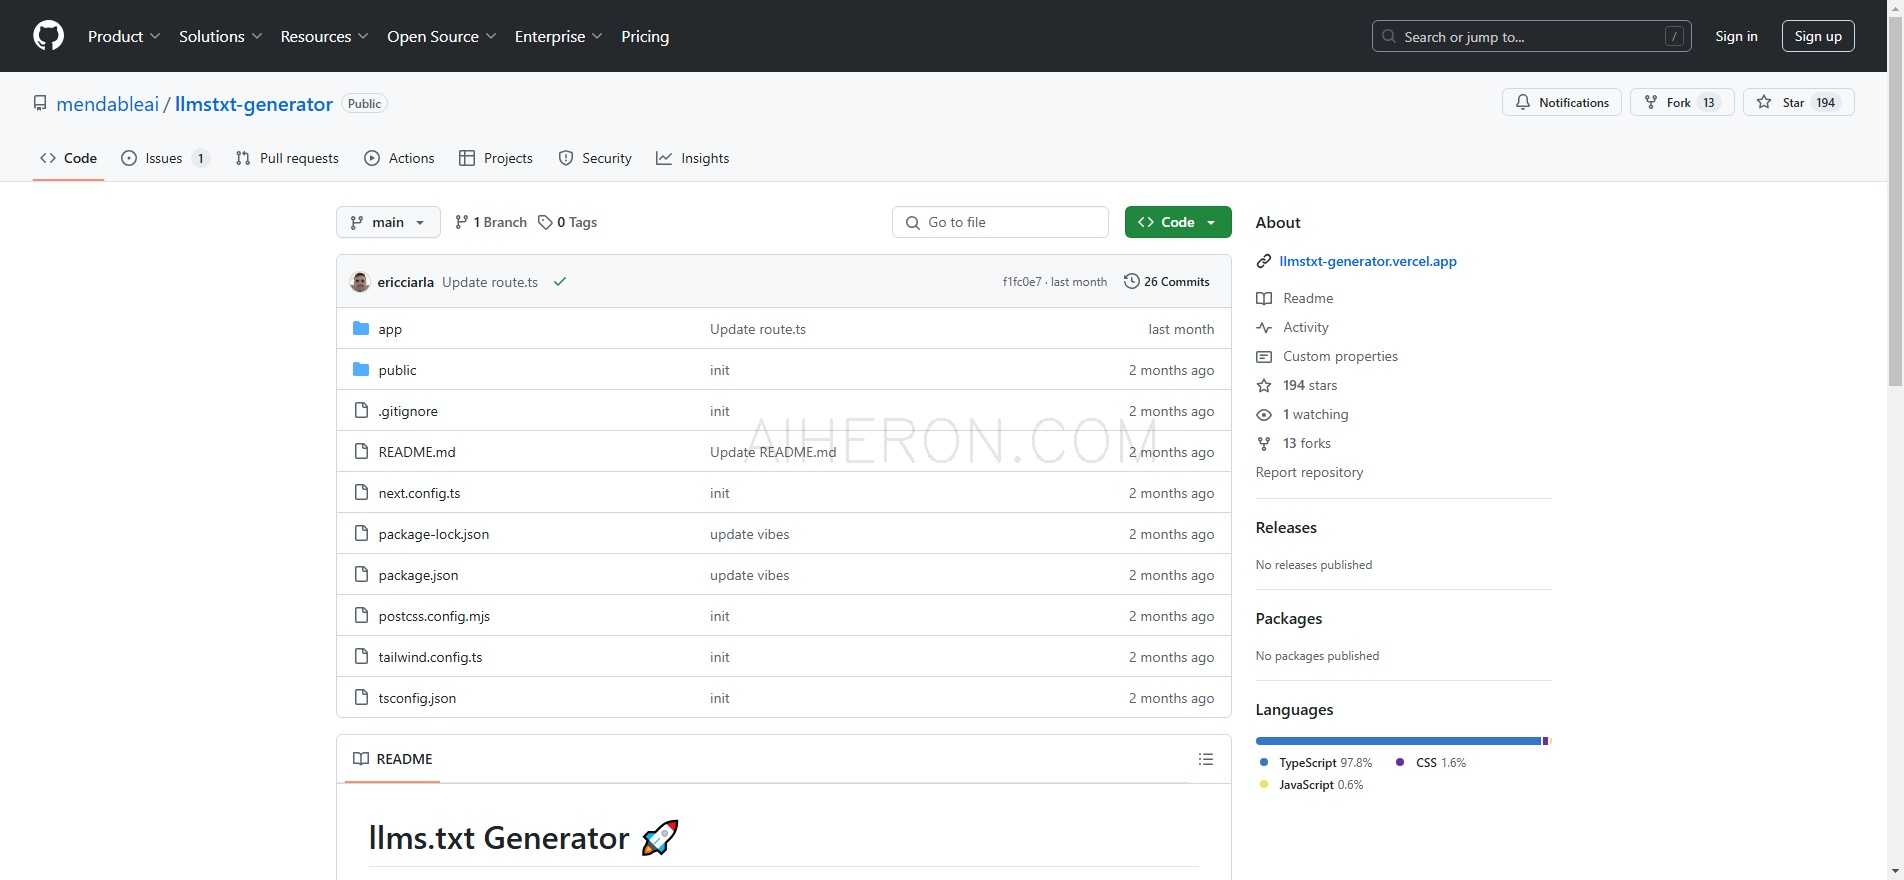Viewport: 1904px width, 880px height.
Task: Click ericciarla's avatar picture
Action: [x=360, y=282]
